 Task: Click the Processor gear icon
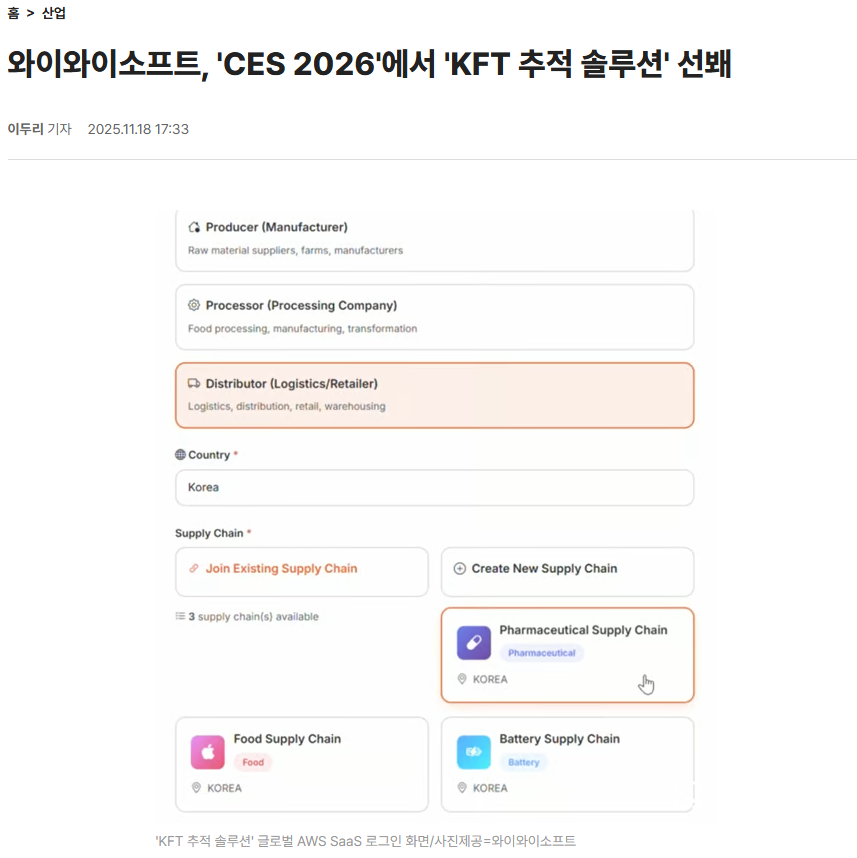194,306
